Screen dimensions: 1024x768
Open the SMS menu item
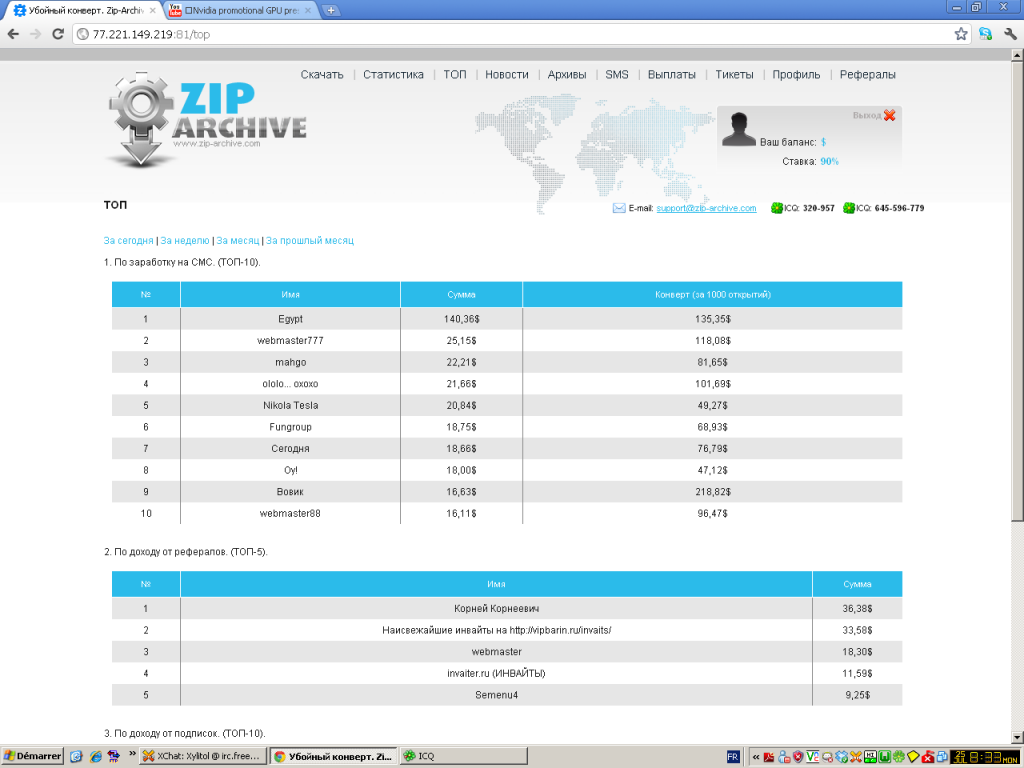616,74
